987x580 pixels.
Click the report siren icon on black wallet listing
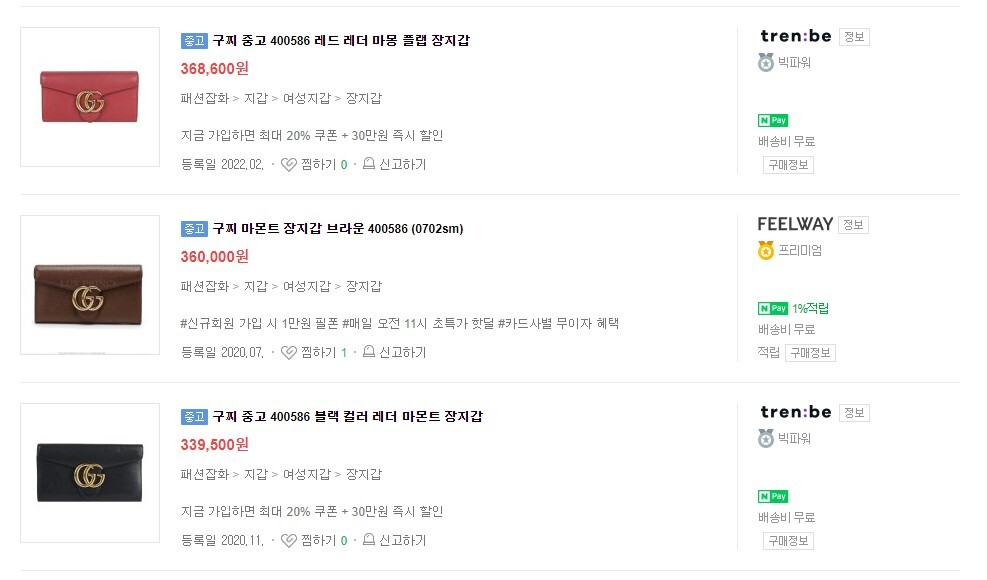tap(369, 540)
